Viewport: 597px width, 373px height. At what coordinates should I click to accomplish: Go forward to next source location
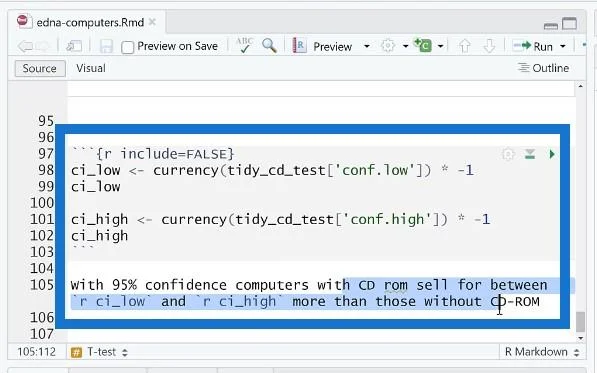point(43,46)
